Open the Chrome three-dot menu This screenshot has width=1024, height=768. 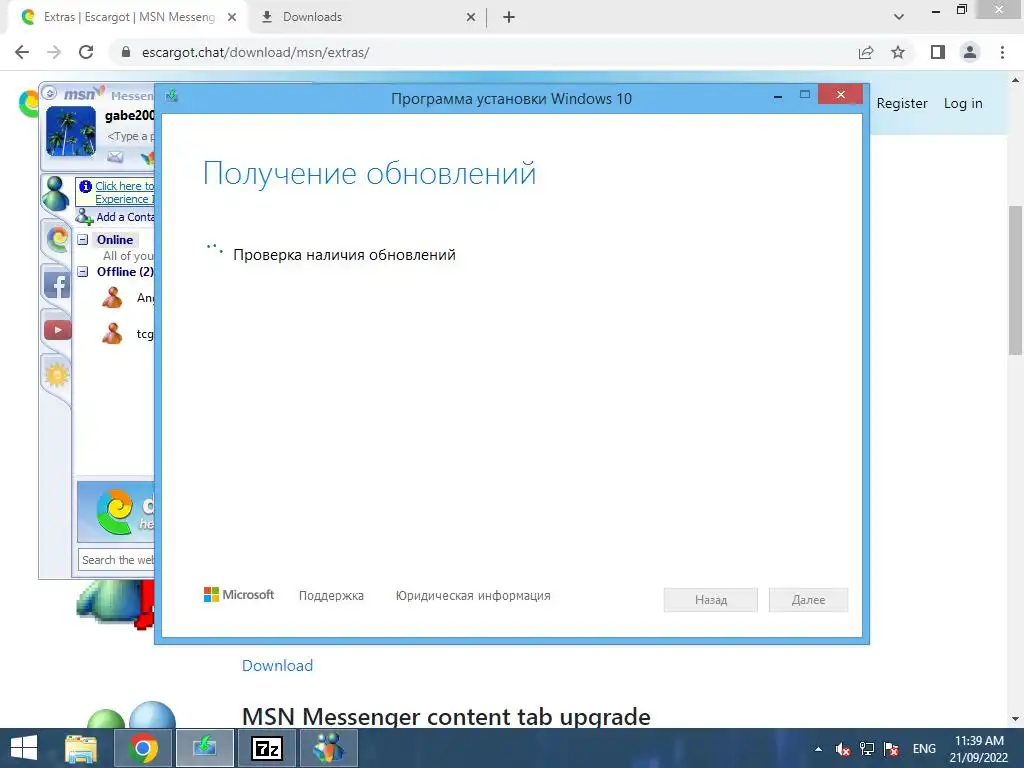click(1002, 52)
